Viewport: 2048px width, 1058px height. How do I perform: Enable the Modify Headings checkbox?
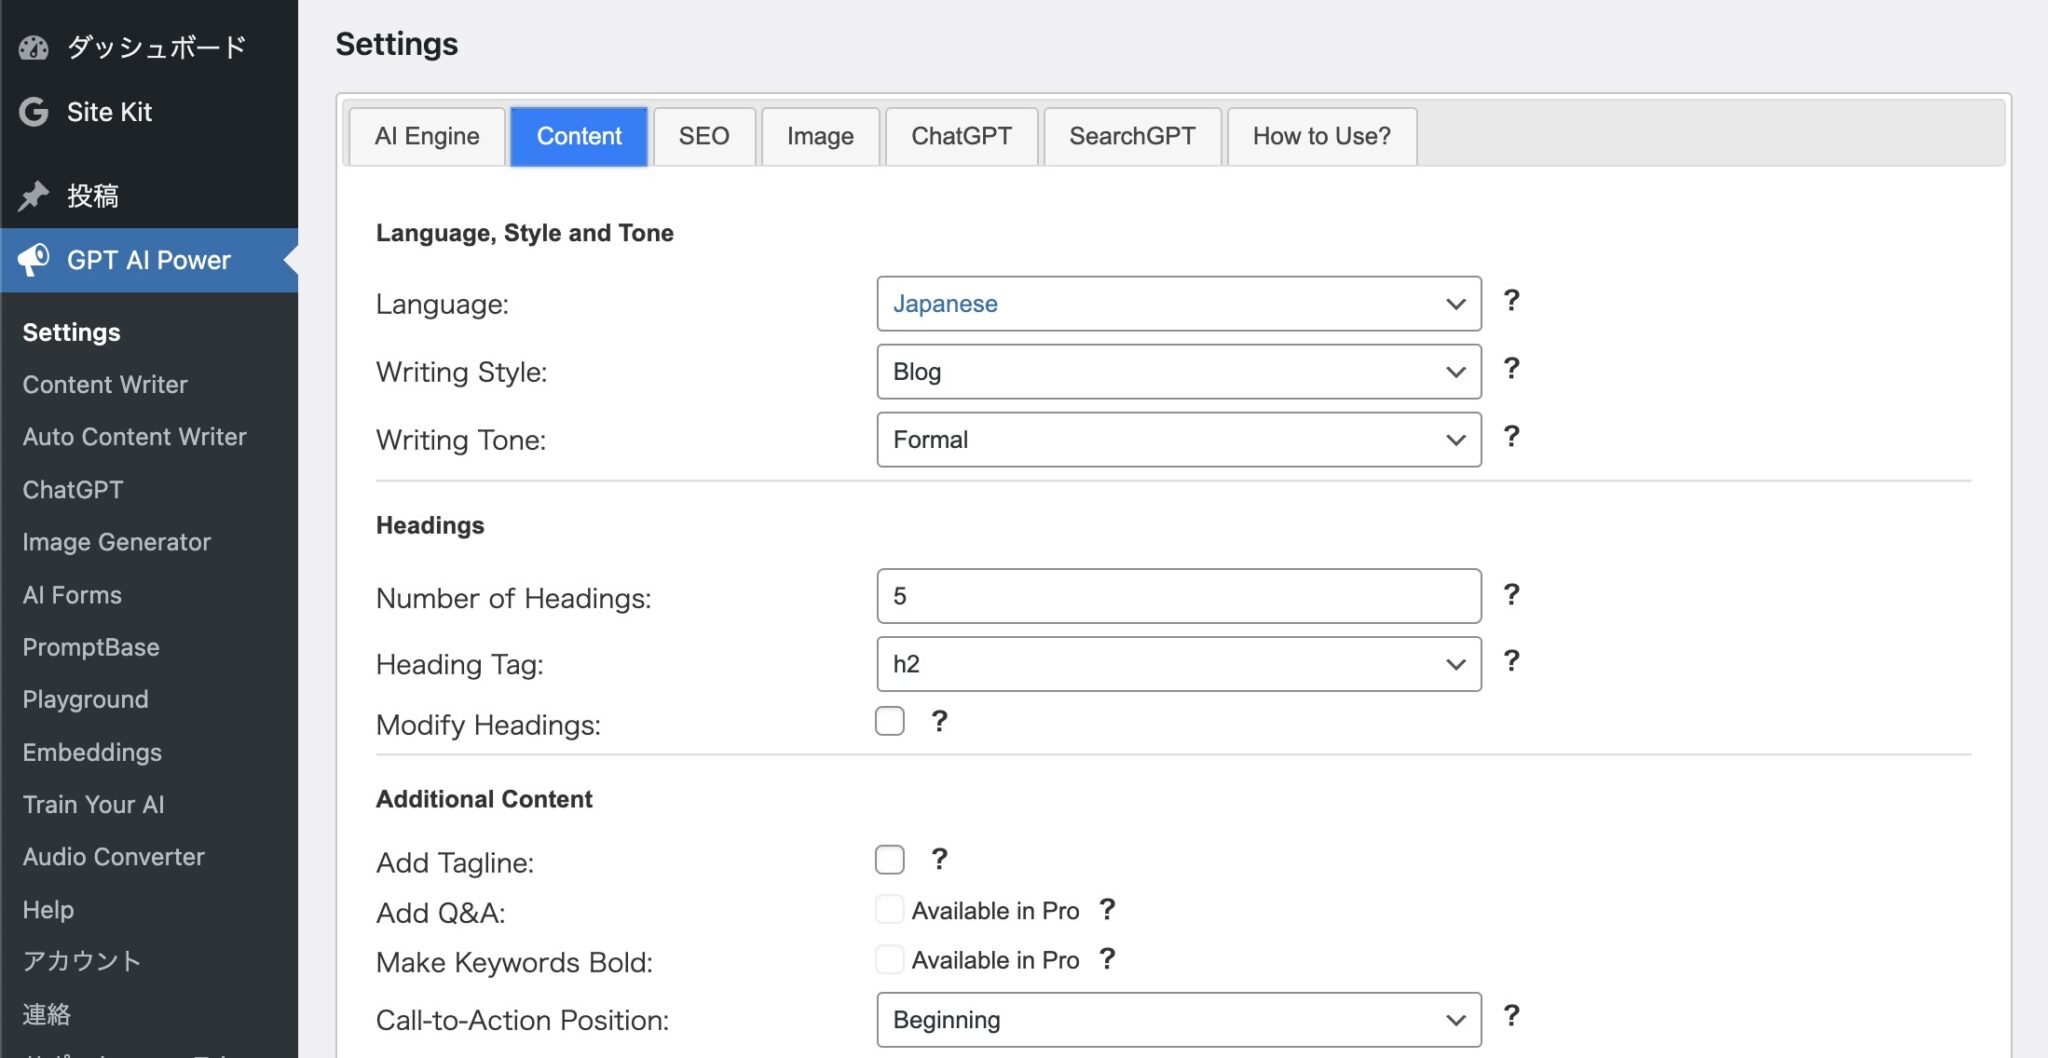889,721
